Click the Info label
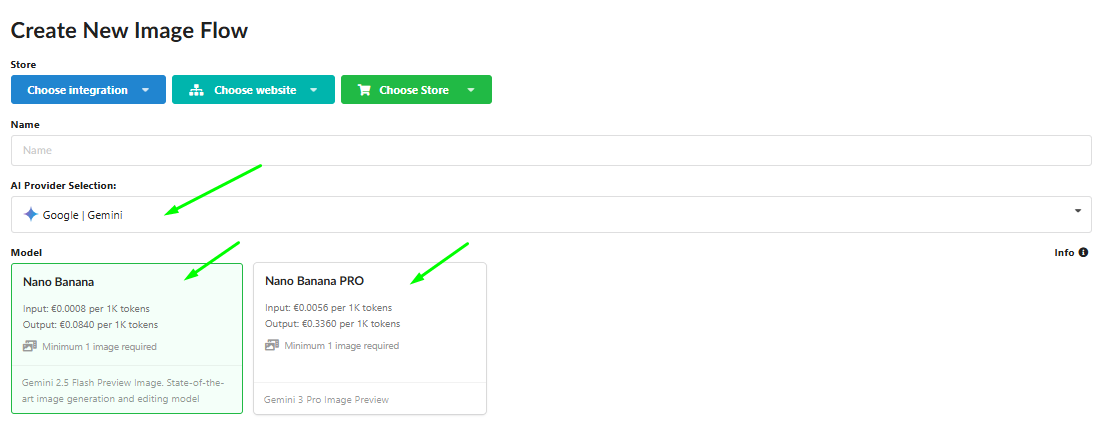Viewport: 1105px width, 422px height. pos(1064,252)
